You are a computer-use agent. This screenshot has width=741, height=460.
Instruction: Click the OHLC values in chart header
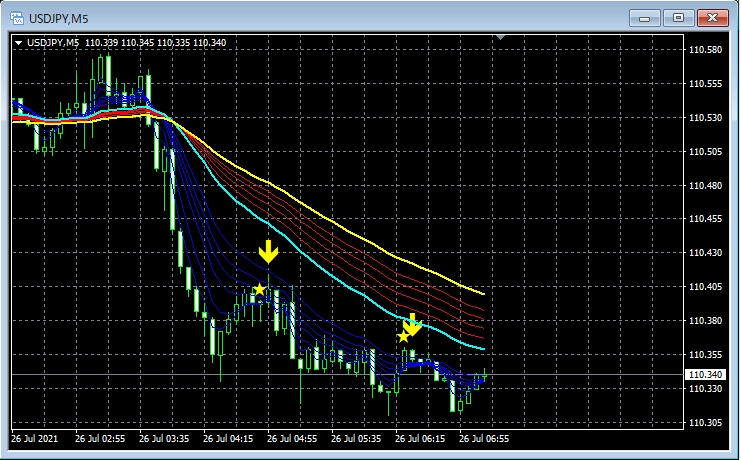[x=155, y=43]
